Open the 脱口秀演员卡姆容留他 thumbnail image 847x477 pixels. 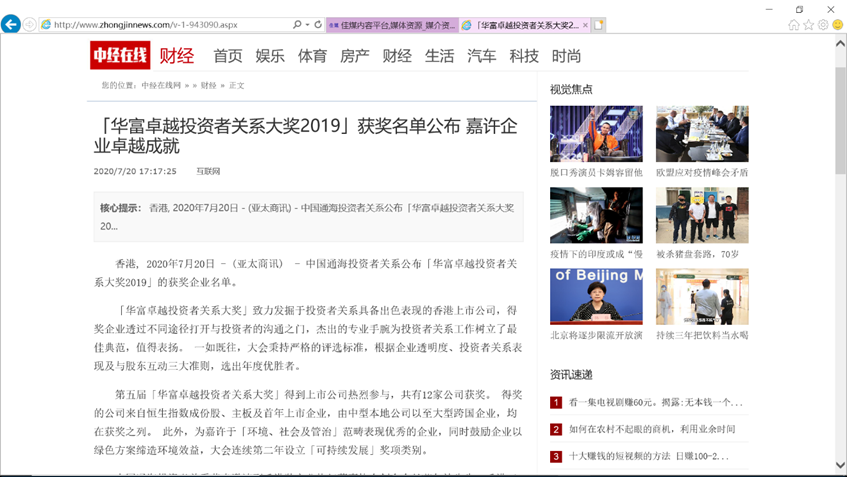click(596, 133)
